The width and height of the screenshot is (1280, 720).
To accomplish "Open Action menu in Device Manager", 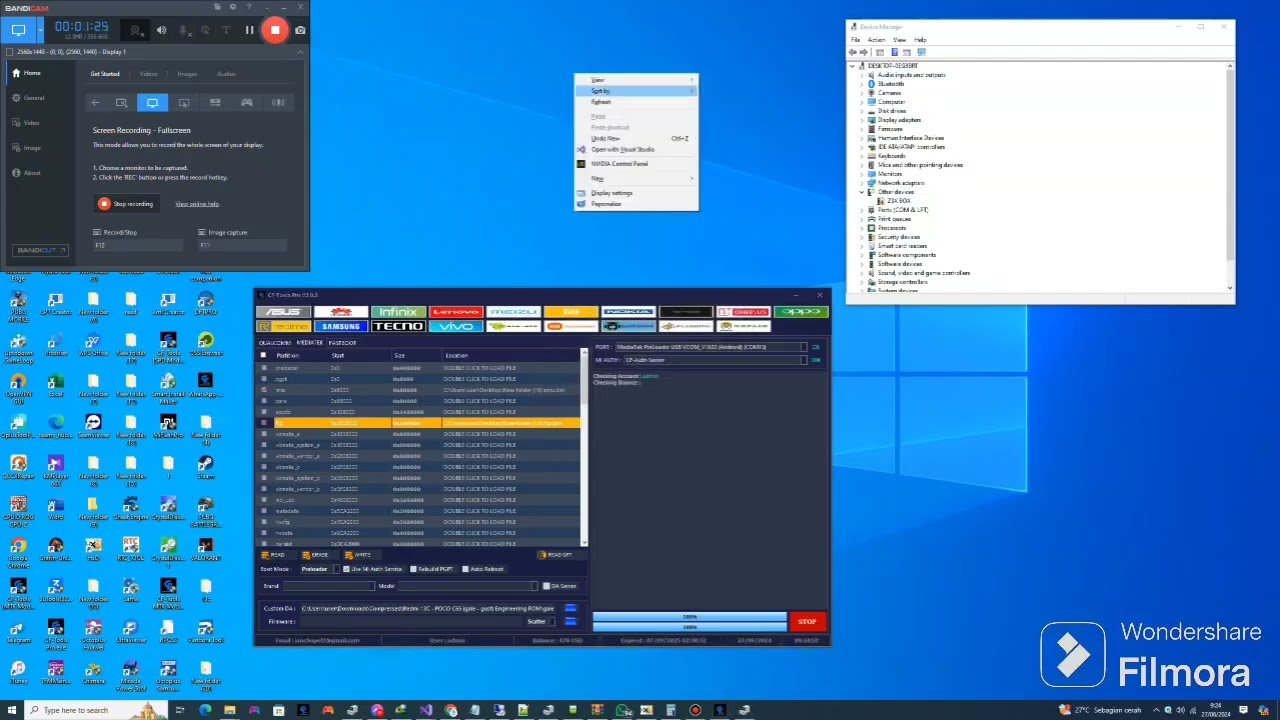I will (x=876, y=40).
